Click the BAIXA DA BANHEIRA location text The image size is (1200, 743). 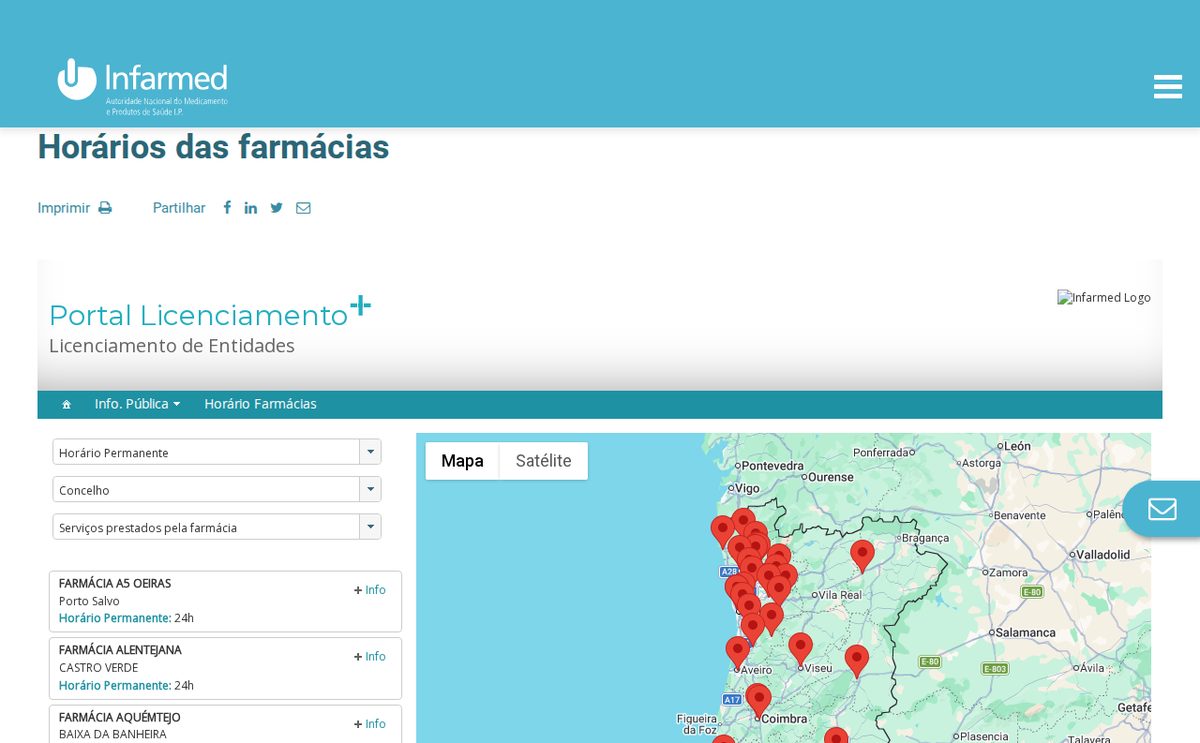113,734
